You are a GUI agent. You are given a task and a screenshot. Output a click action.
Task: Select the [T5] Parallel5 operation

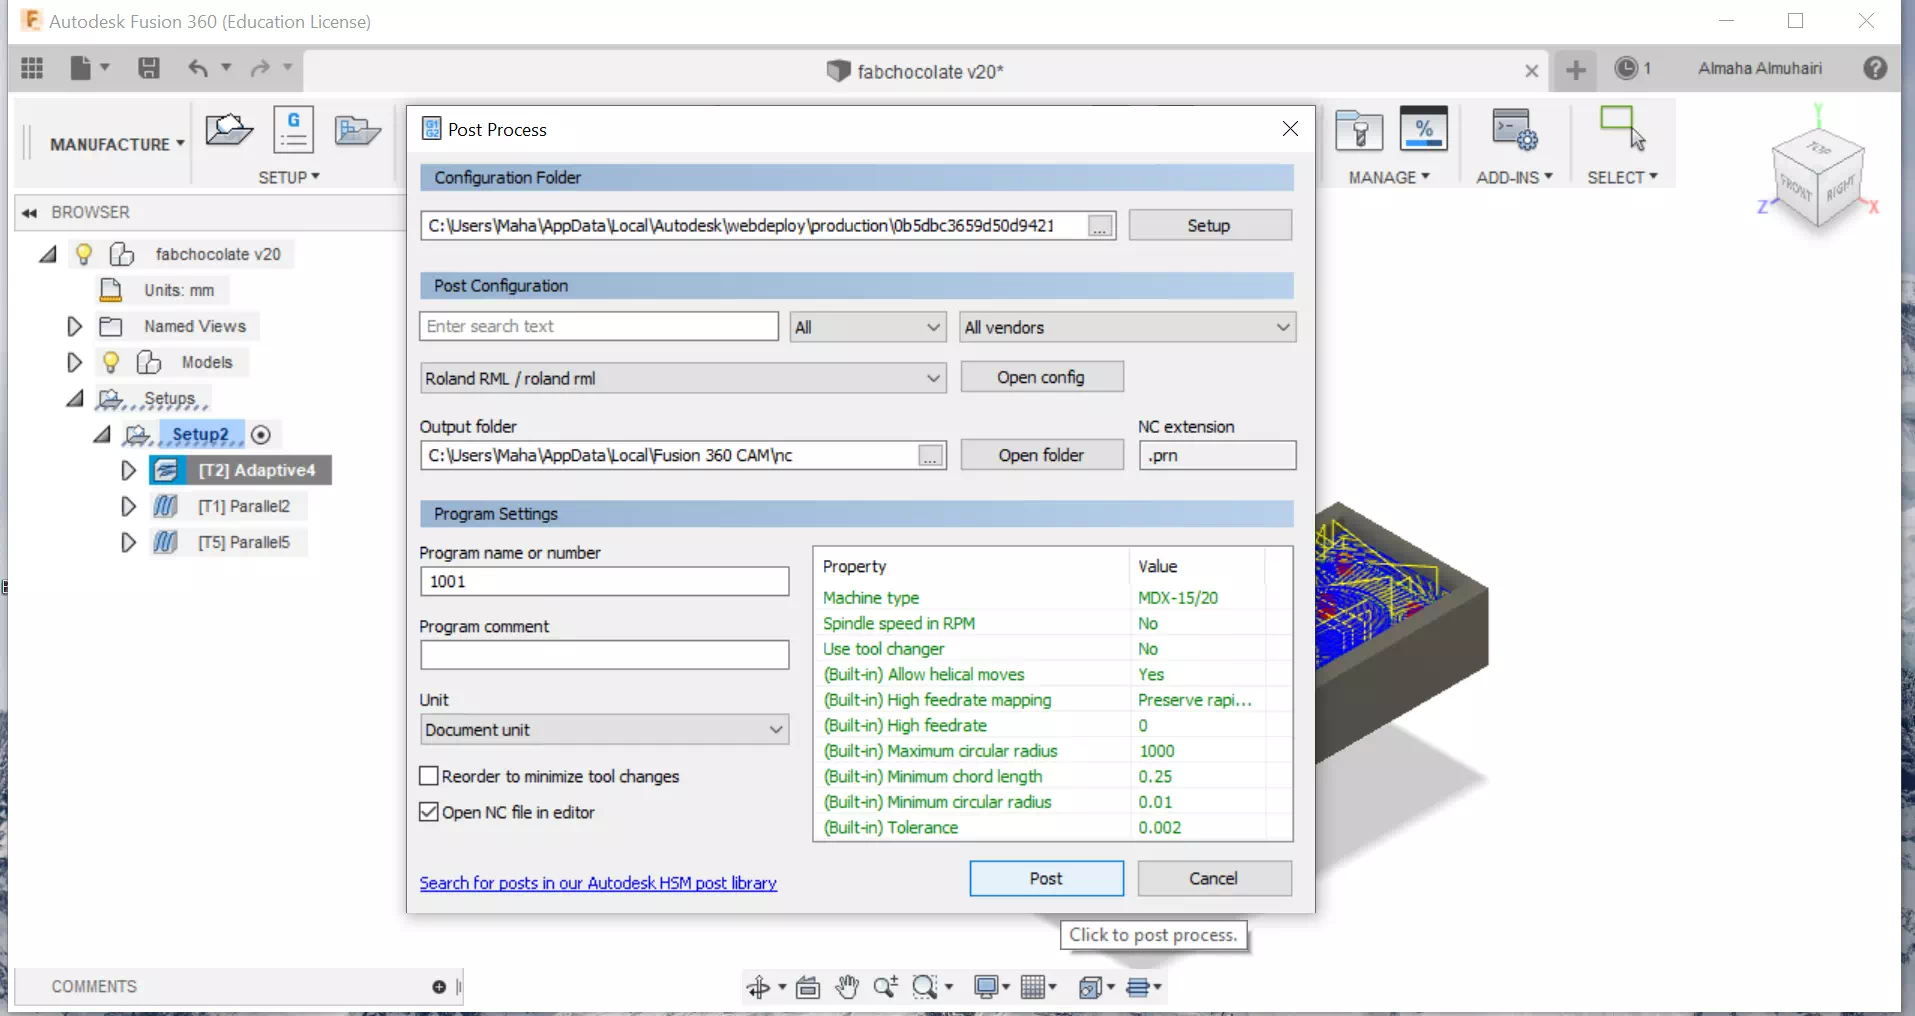point(243,542)
